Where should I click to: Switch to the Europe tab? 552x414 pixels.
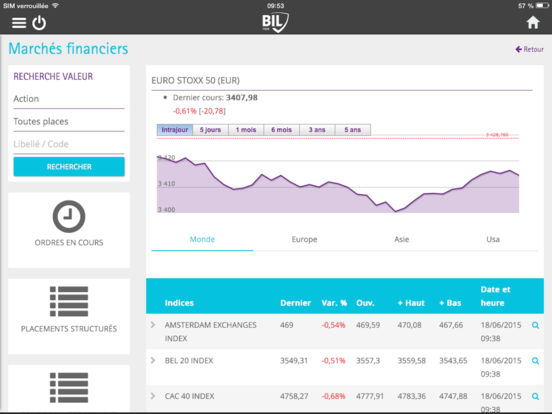[x=305, y=239]
